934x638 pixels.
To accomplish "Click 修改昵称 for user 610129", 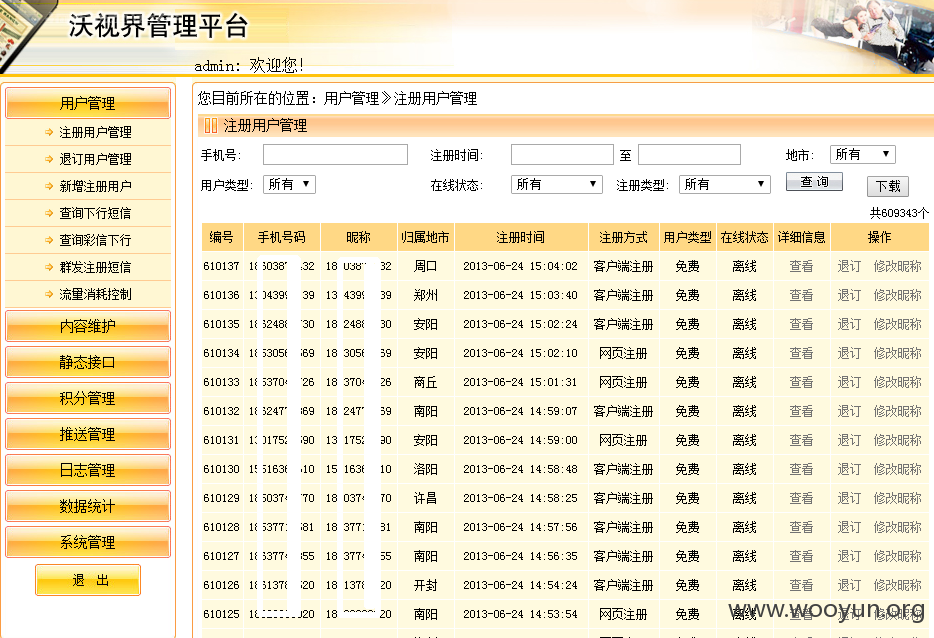I will pyautogui.click(x=897, y=499).
